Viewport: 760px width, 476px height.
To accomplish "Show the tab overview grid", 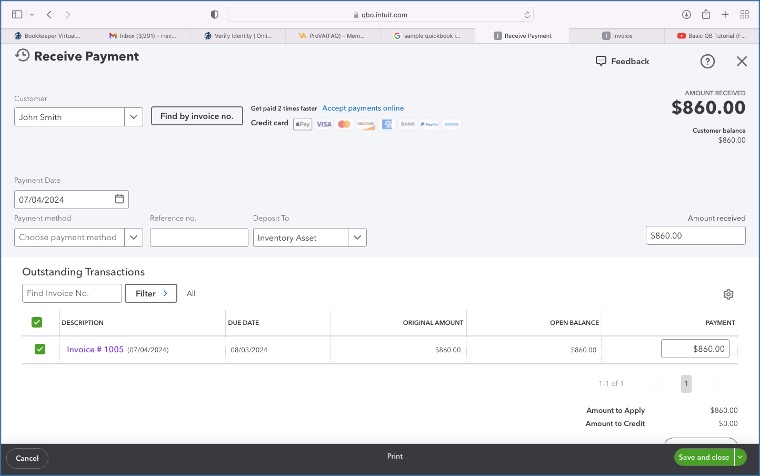I will point(744,15).
